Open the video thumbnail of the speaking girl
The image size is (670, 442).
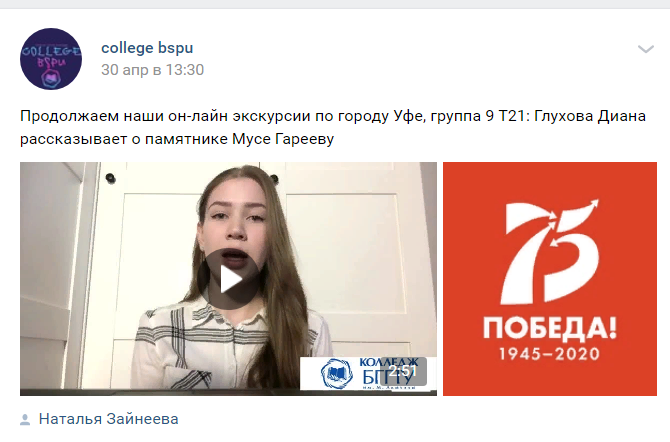coord(228,279)
